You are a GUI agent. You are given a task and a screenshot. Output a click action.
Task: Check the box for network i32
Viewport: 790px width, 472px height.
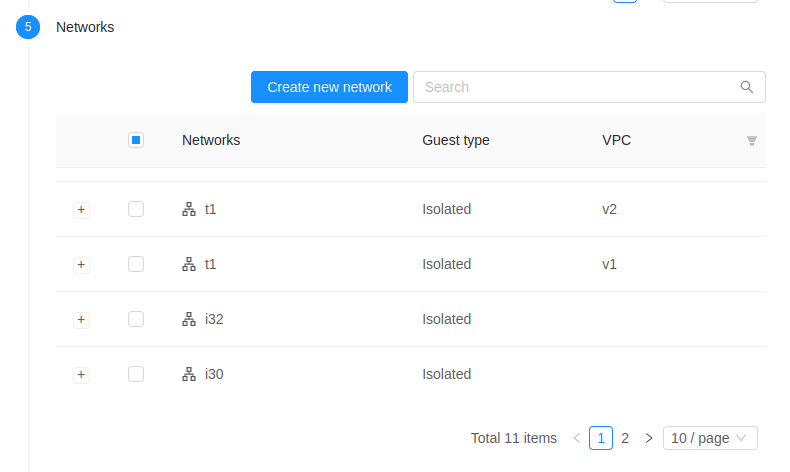pos(136,319)
